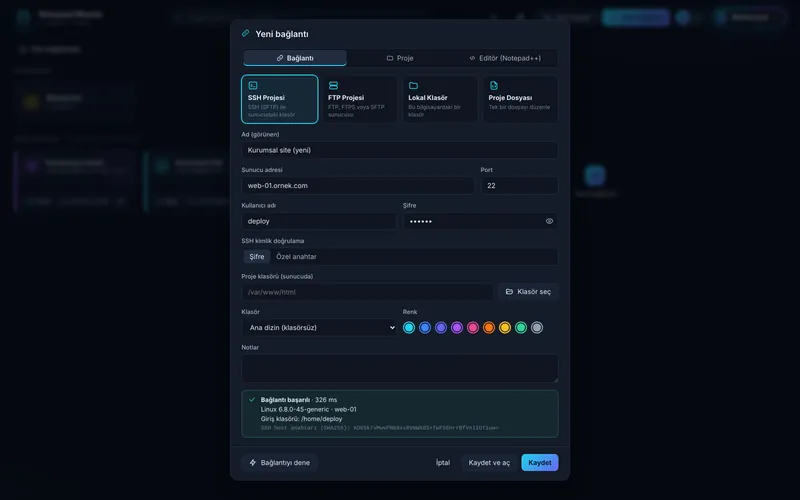Click the Şifre password field
Screen dimensions: 800x500
tap(480, 221)
